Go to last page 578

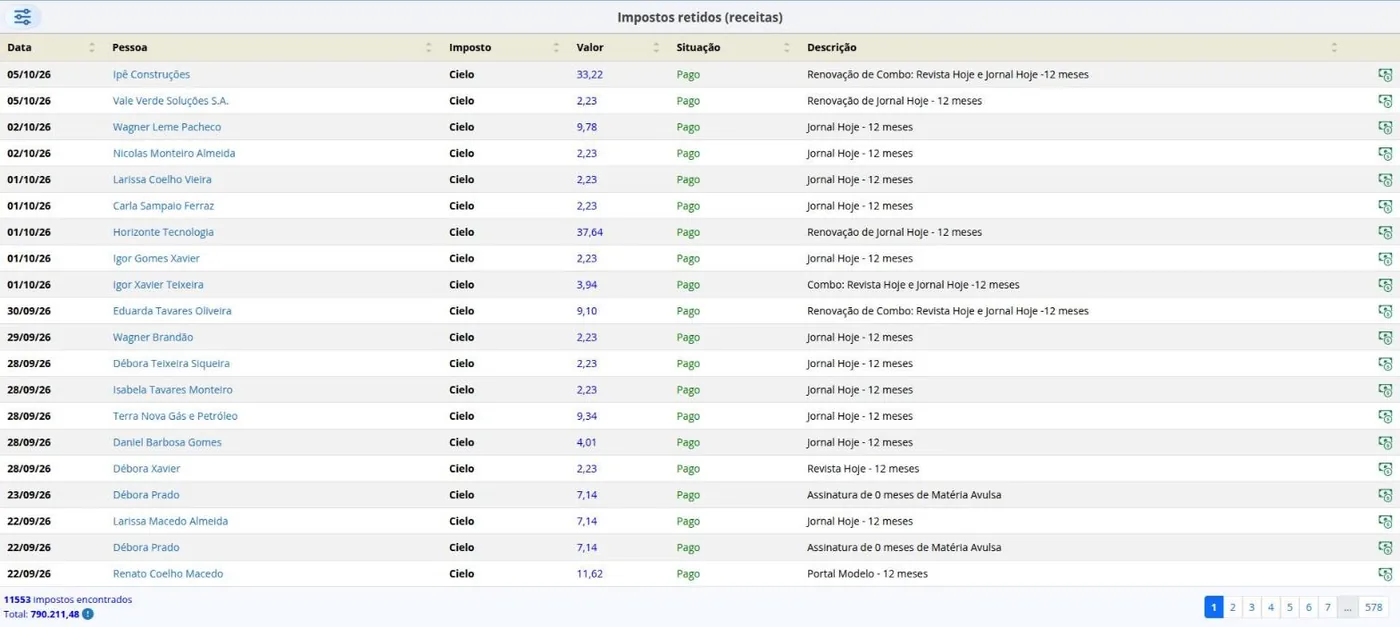[1374, 607]
